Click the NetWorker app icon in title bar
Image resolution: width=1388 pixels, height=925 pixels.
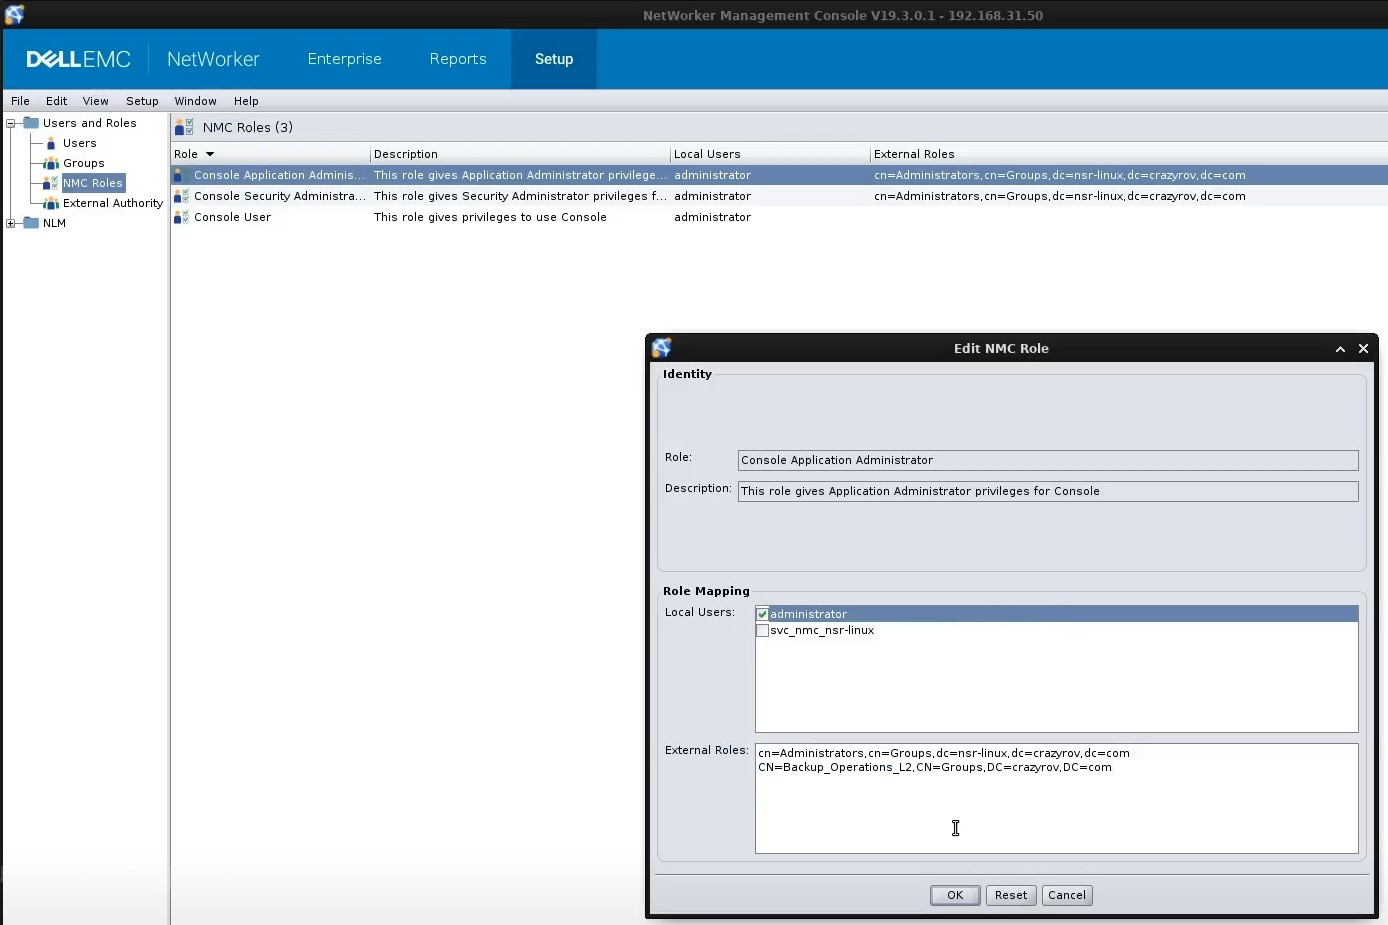(14, 15)
